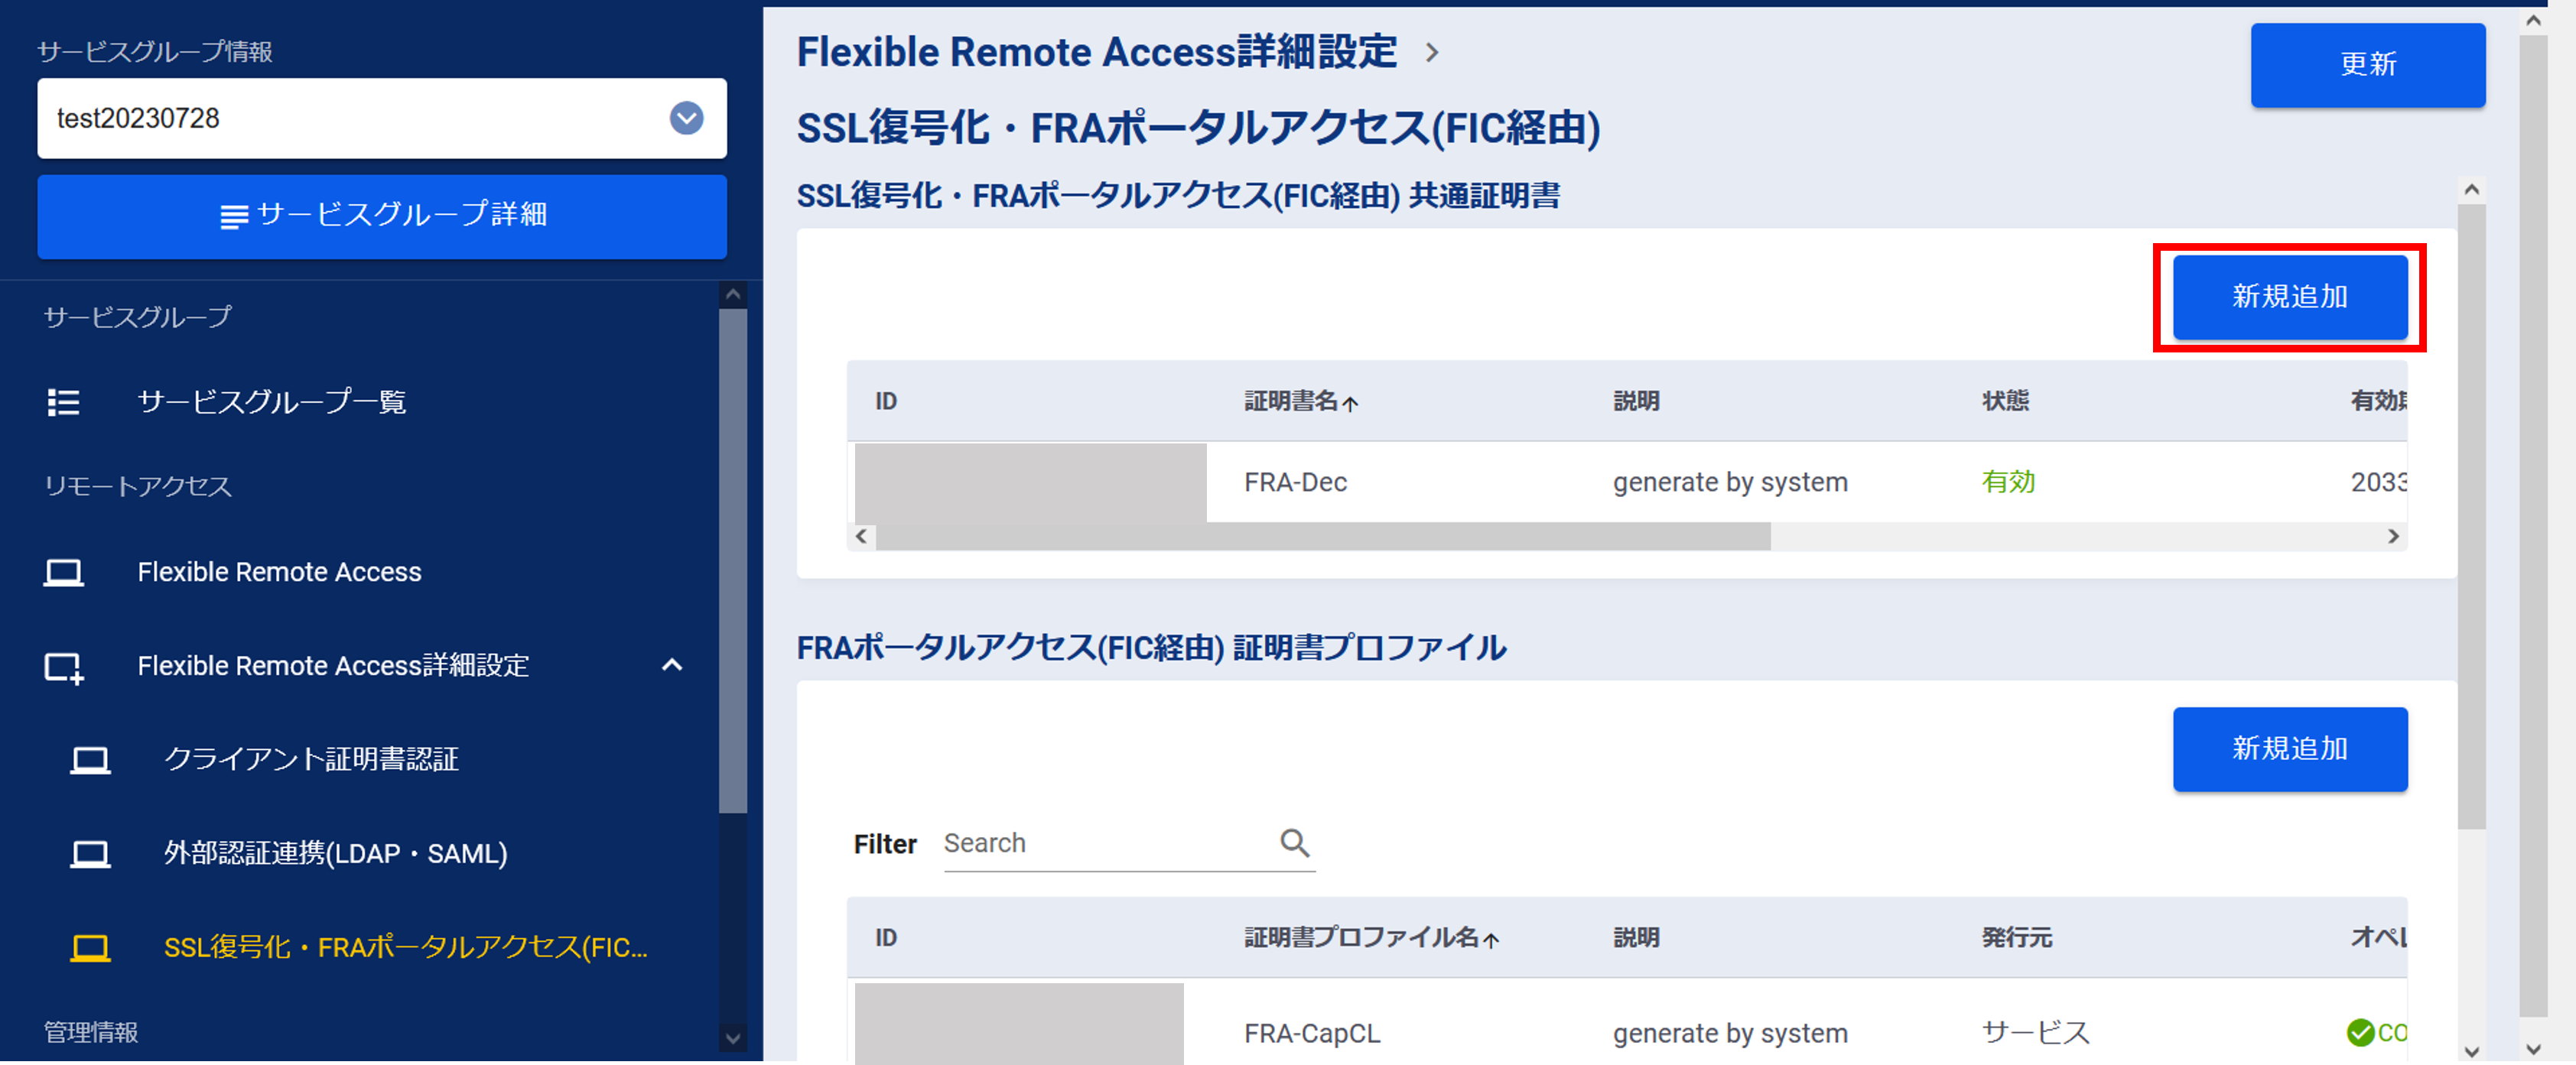Click the magnifier search icon in Filter

1294,843
